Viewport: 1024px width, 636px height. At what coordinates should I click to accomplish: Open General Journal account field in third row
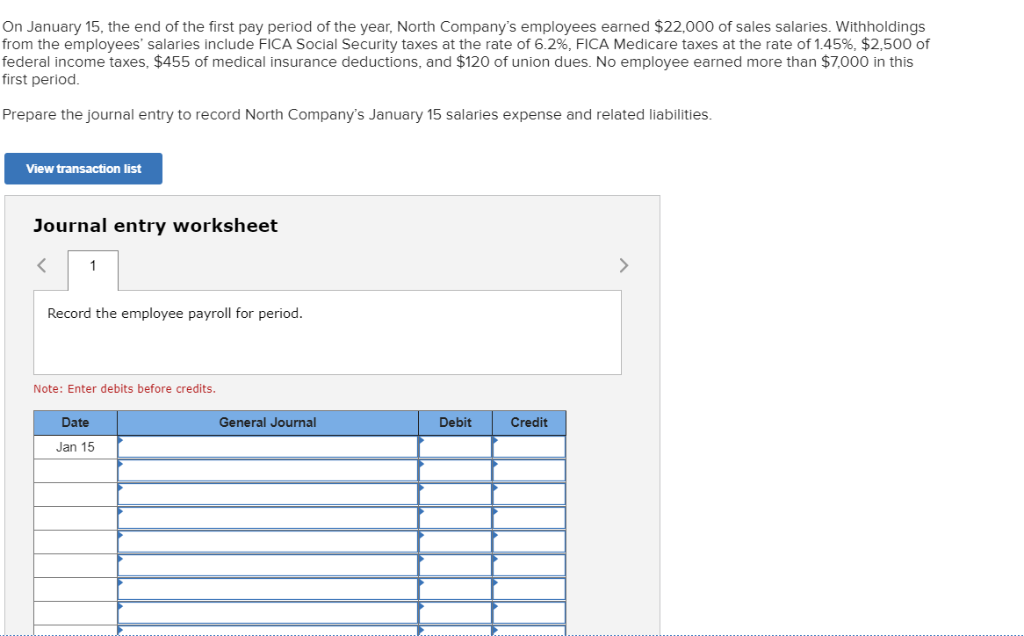(x=268, y=494)
